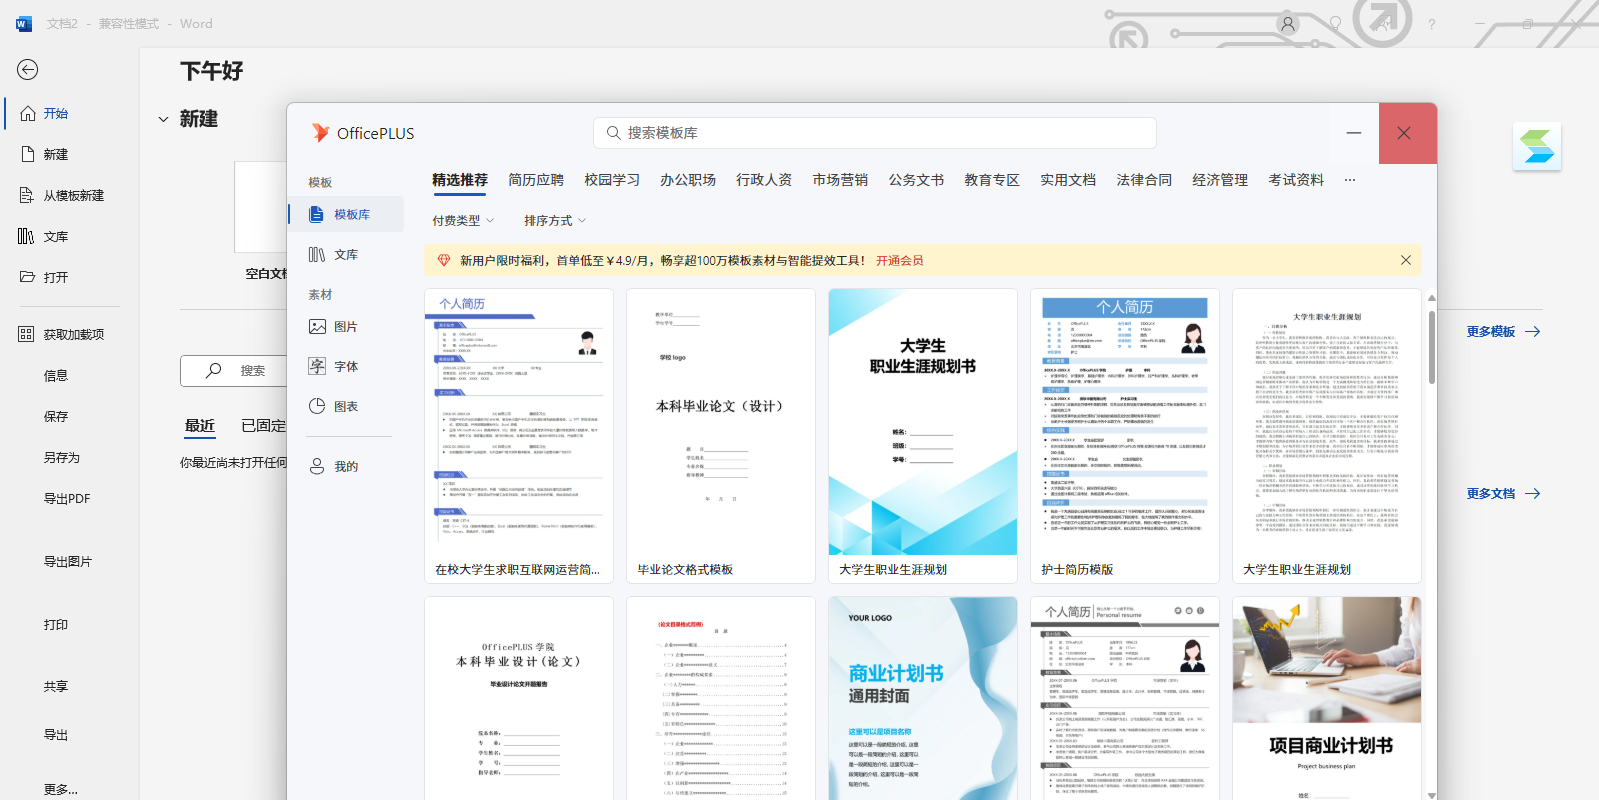The height and width of the screenshot is (800, 1599).
Task: Select the 市场营销 tab
Action: click(x=840, y=180)
